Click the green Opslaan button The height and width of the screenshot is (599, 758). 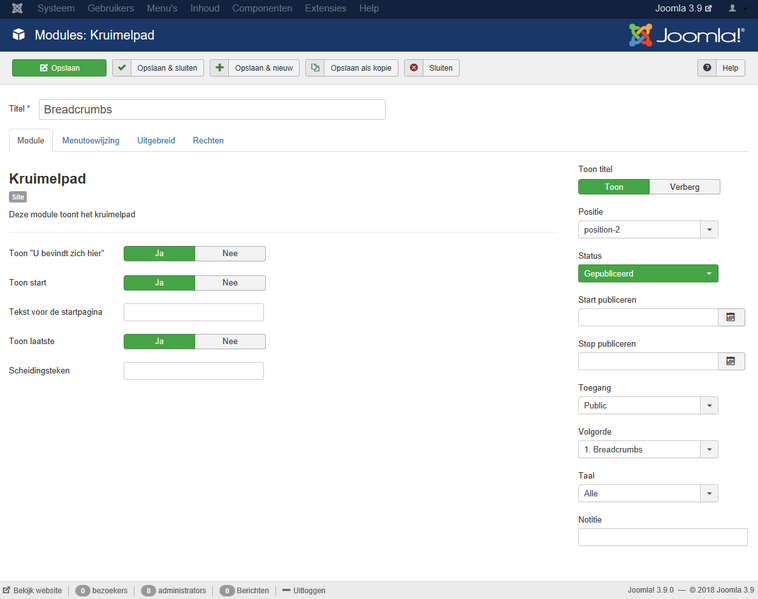[59, 68]
